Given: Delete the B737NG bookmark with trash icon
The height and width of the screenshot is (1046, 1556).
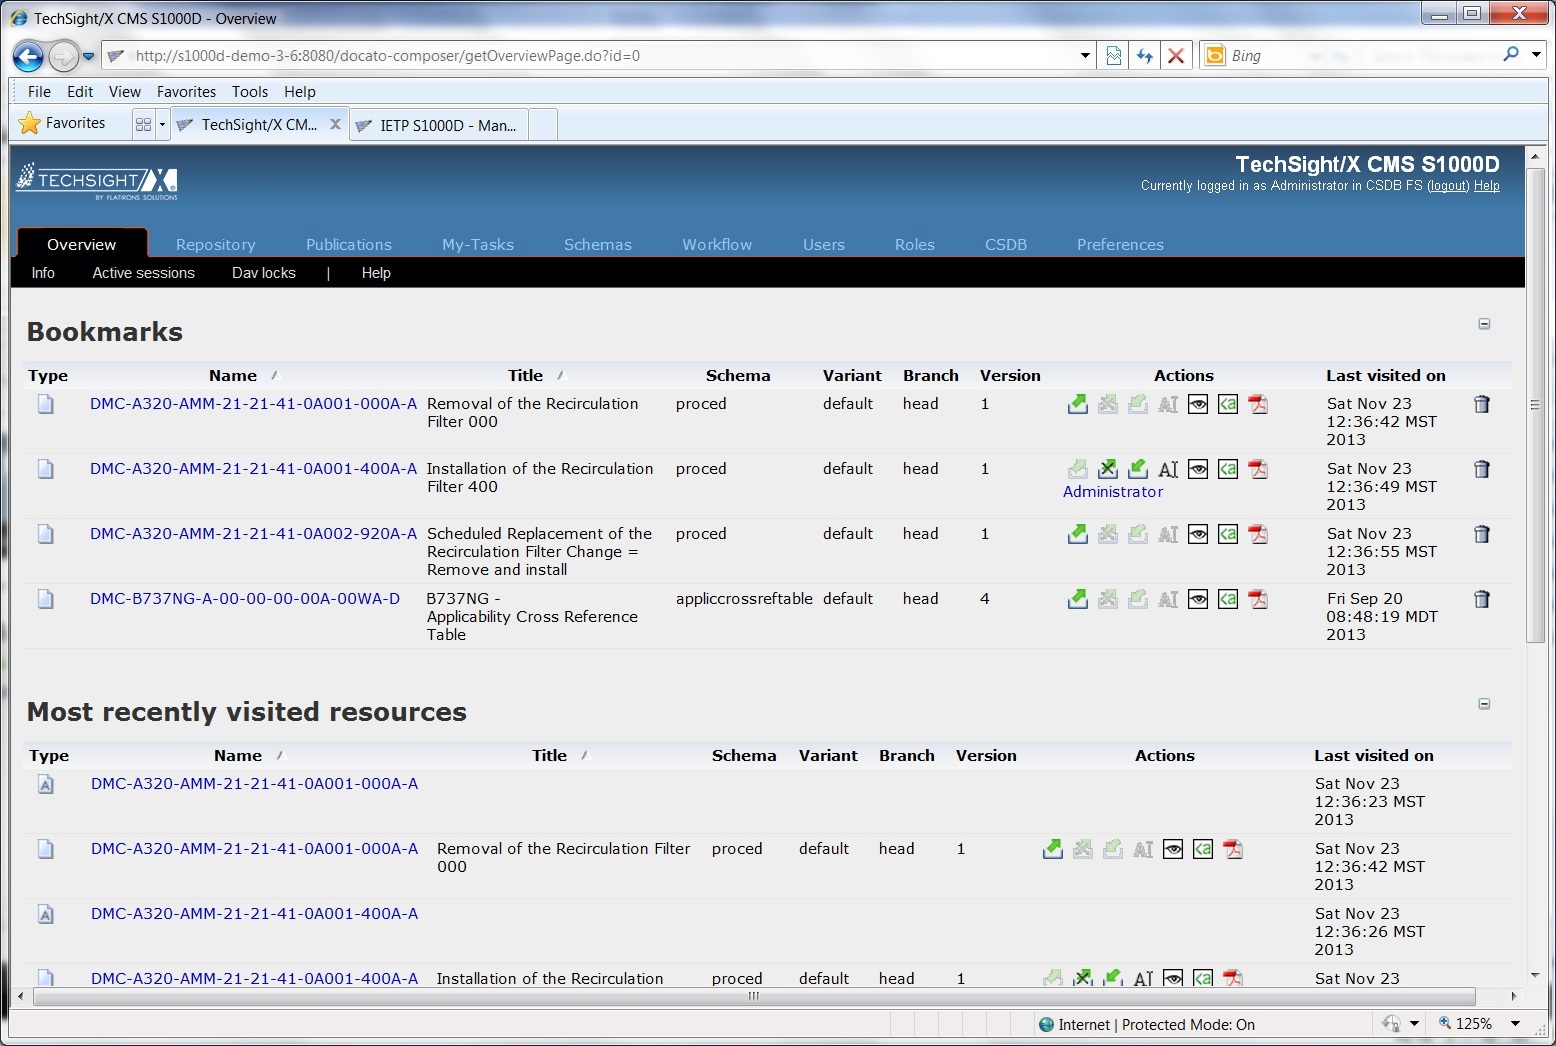Looking at the screenshot, I should (x=1482, y=599).
